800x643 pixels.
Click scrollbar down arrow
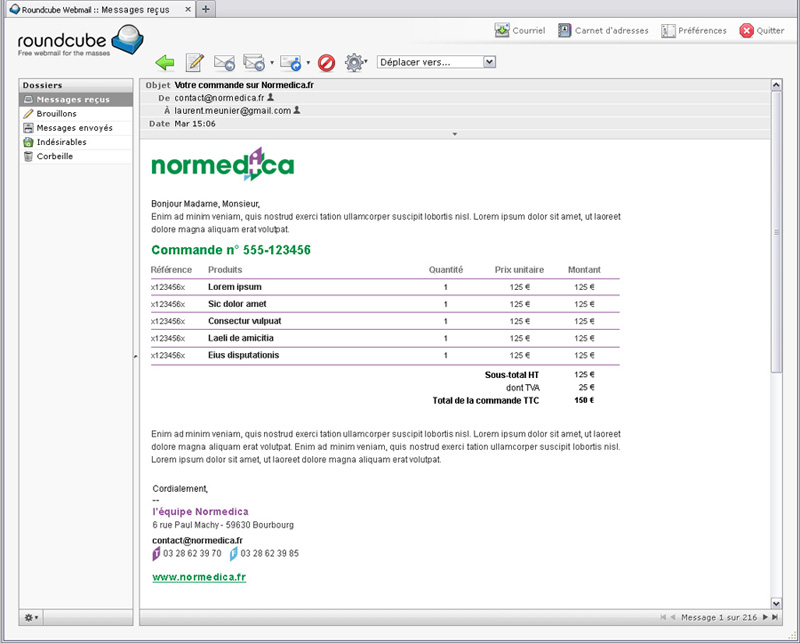[x=776, y=603]
